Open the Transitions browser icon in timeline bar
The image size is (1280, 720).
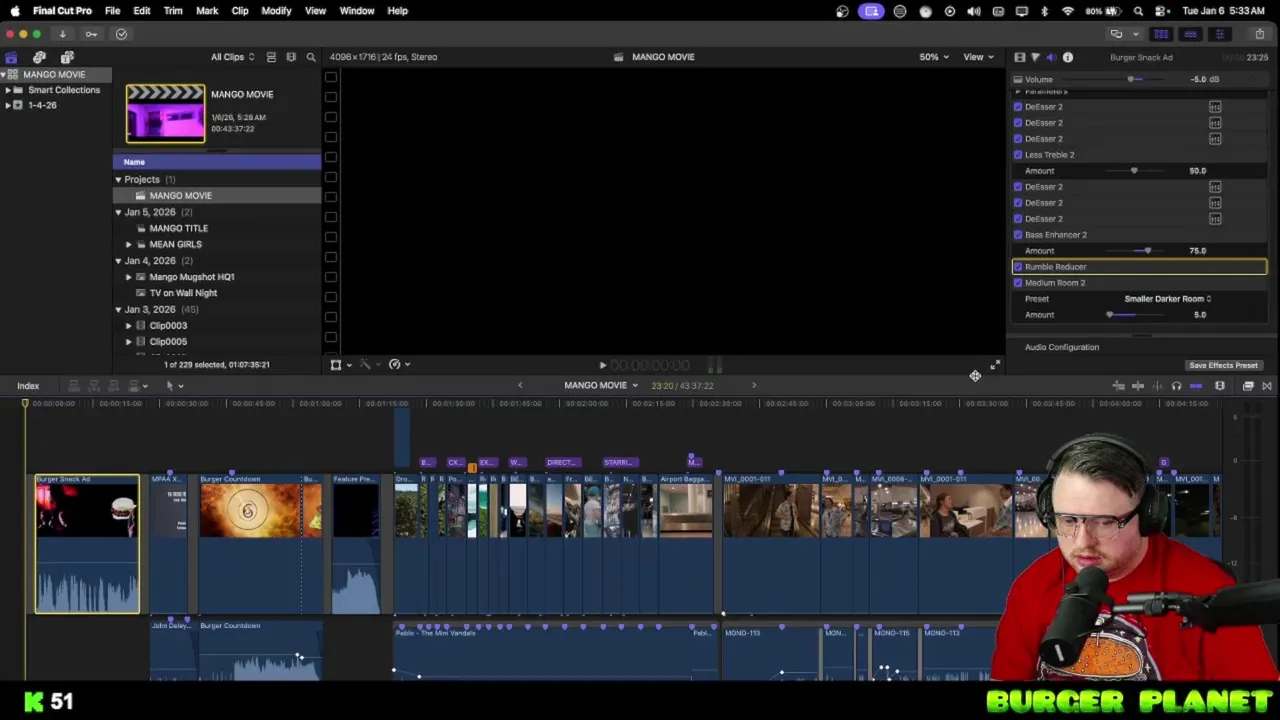coord(1267,386)
